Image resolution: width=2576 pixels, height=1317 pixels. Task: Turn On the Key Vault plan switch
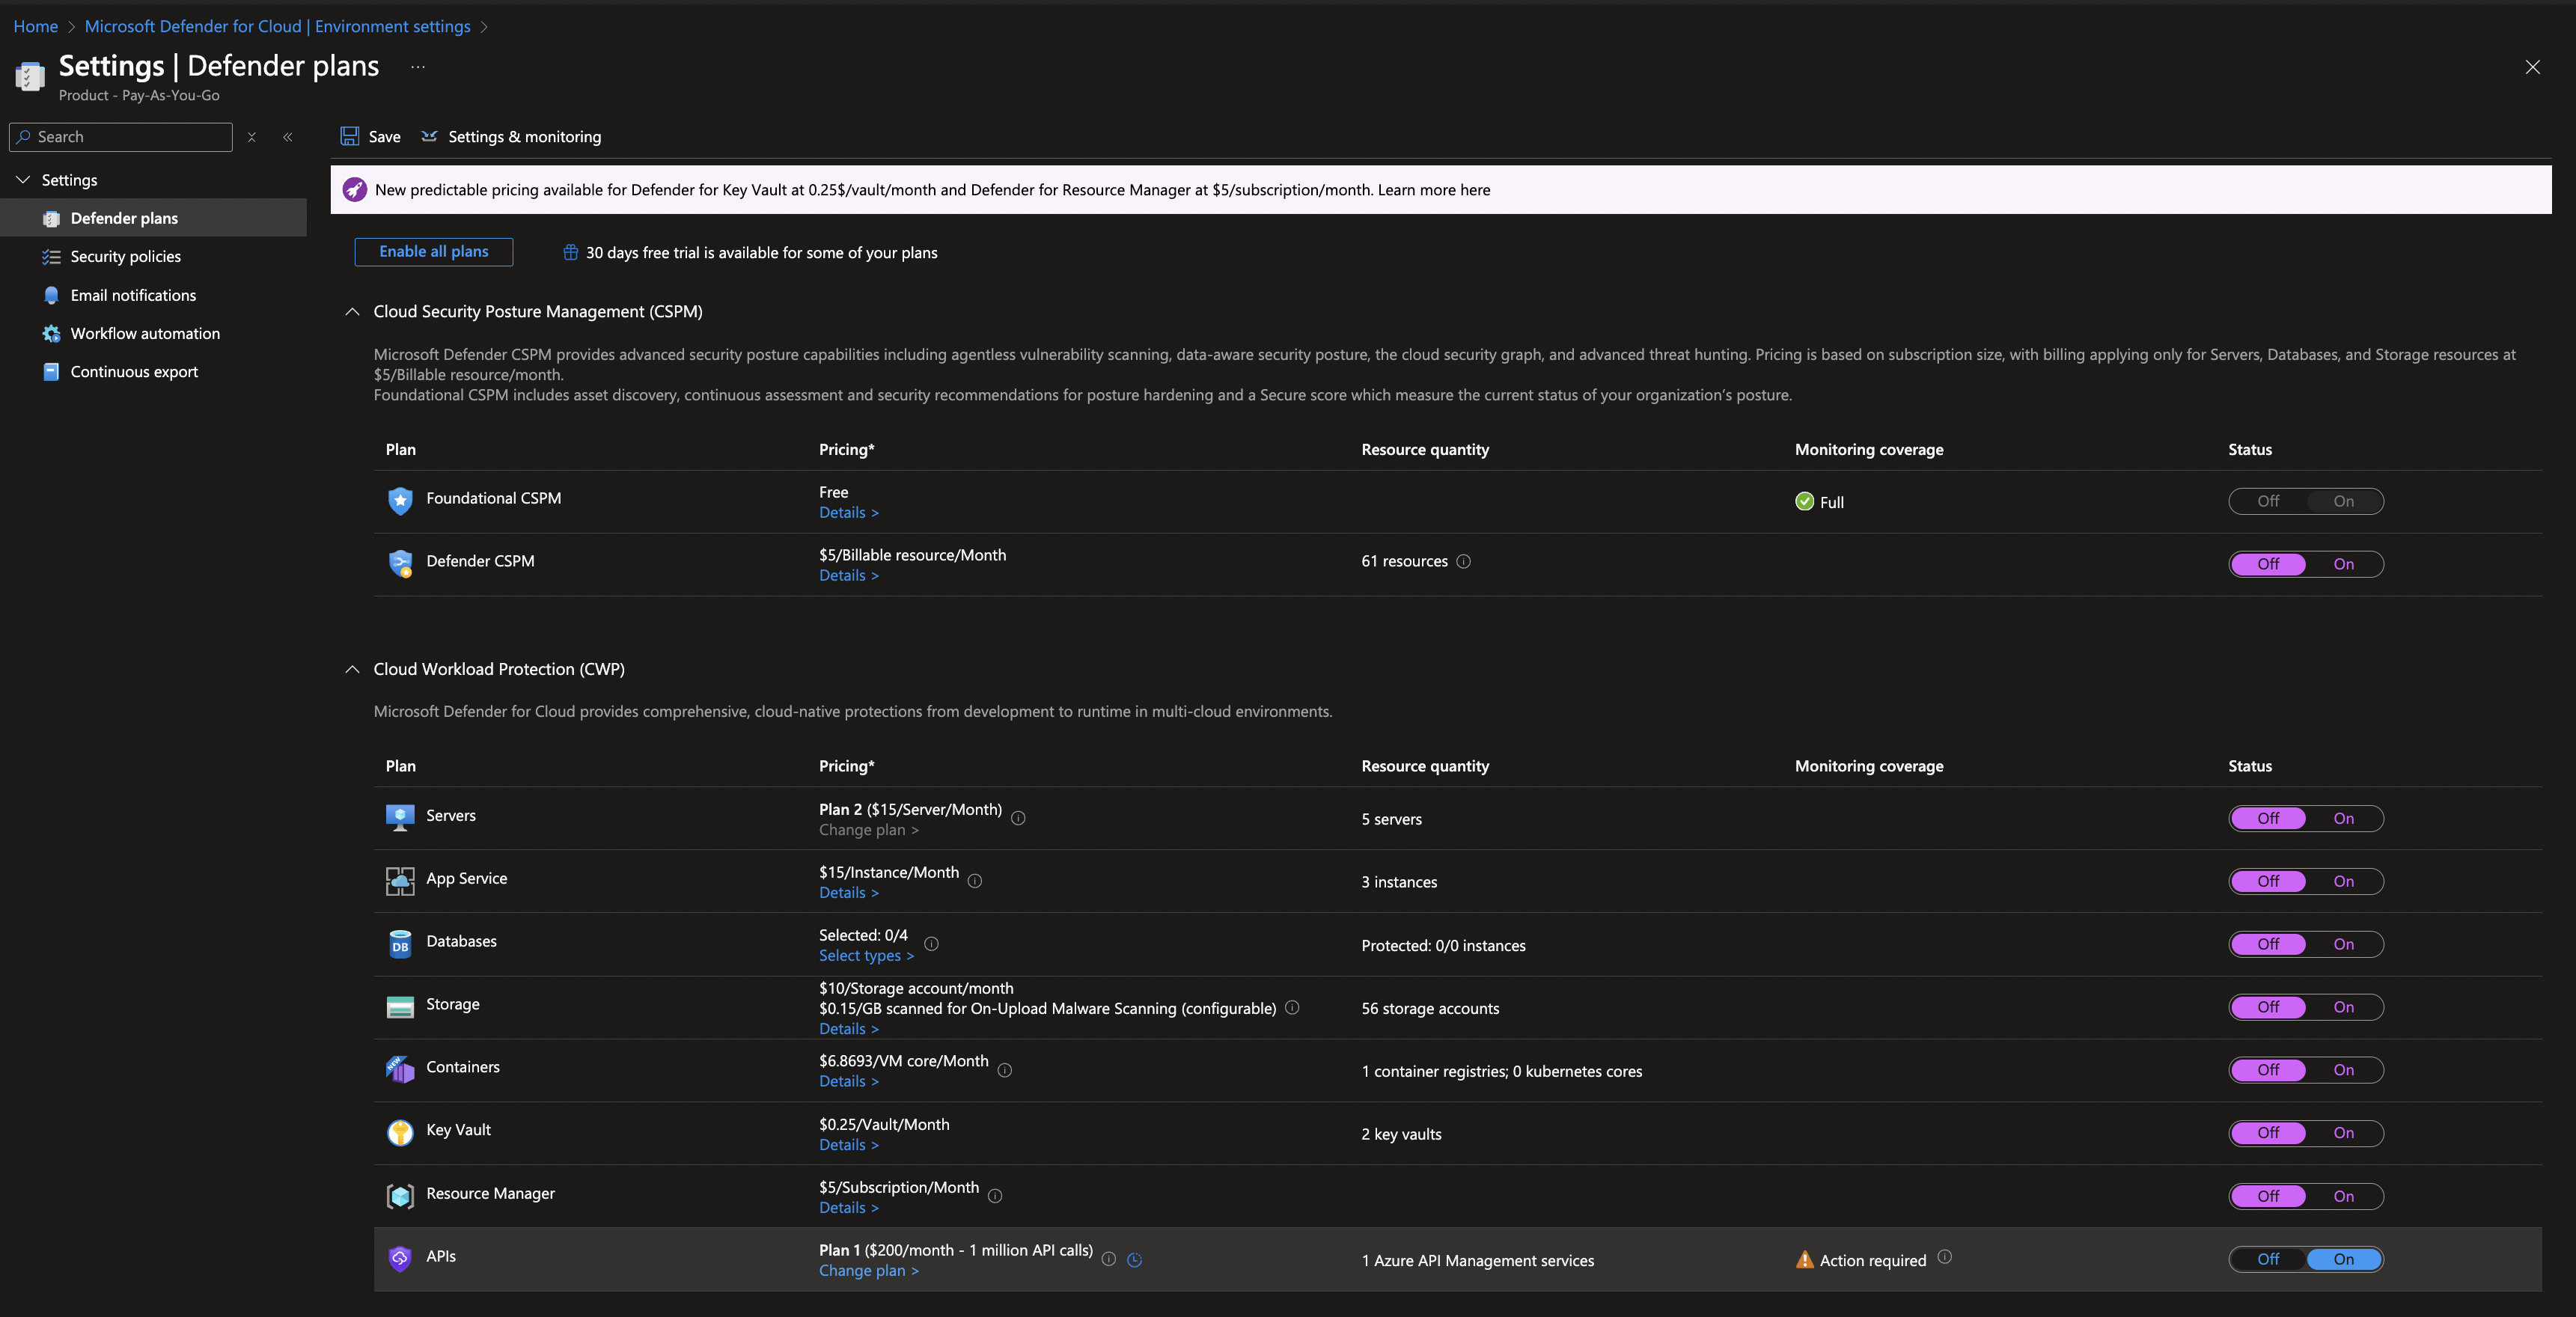coord(2343,1133)
